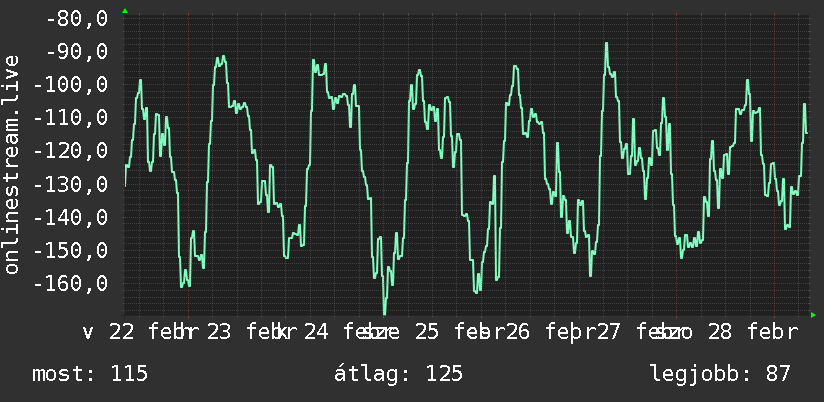The width and height of the screenshot is (824, 402).
Task: Click the '23 febr' date label
Action: 245,332
